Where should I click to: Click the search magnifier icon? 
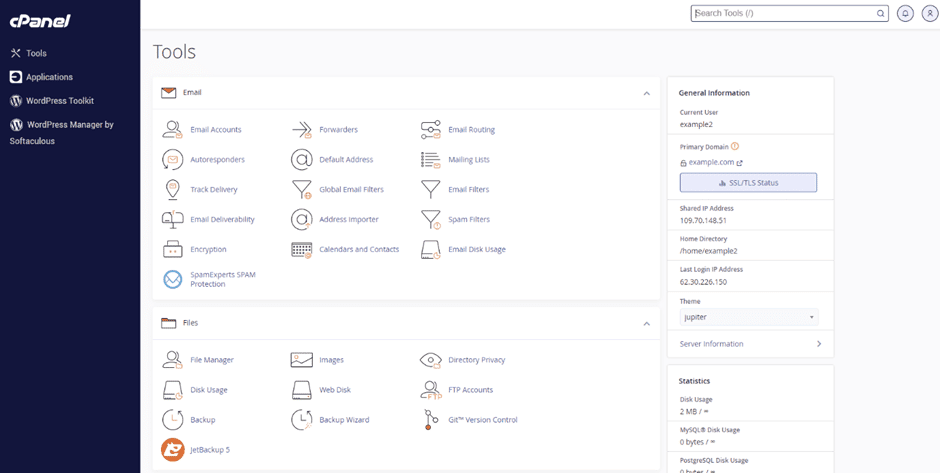click(x=881, y=13)
